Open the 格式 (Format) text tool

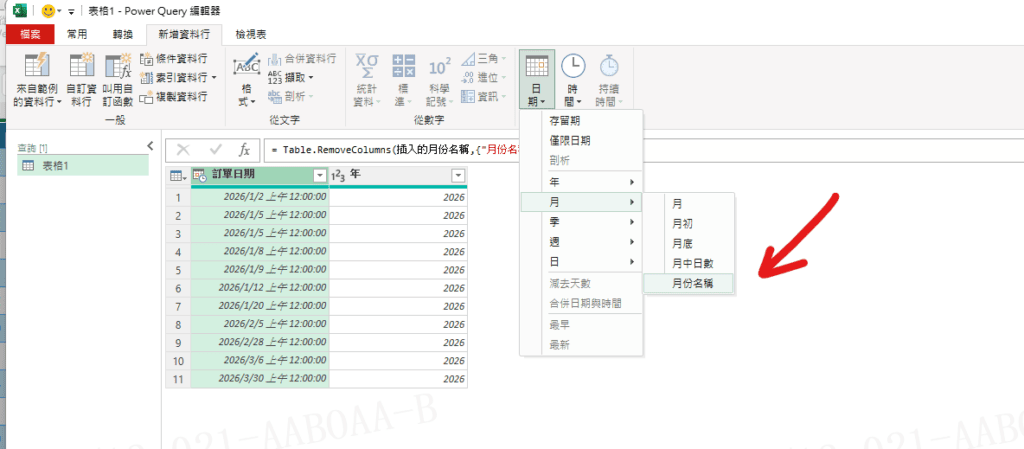(x=246, y=80)
